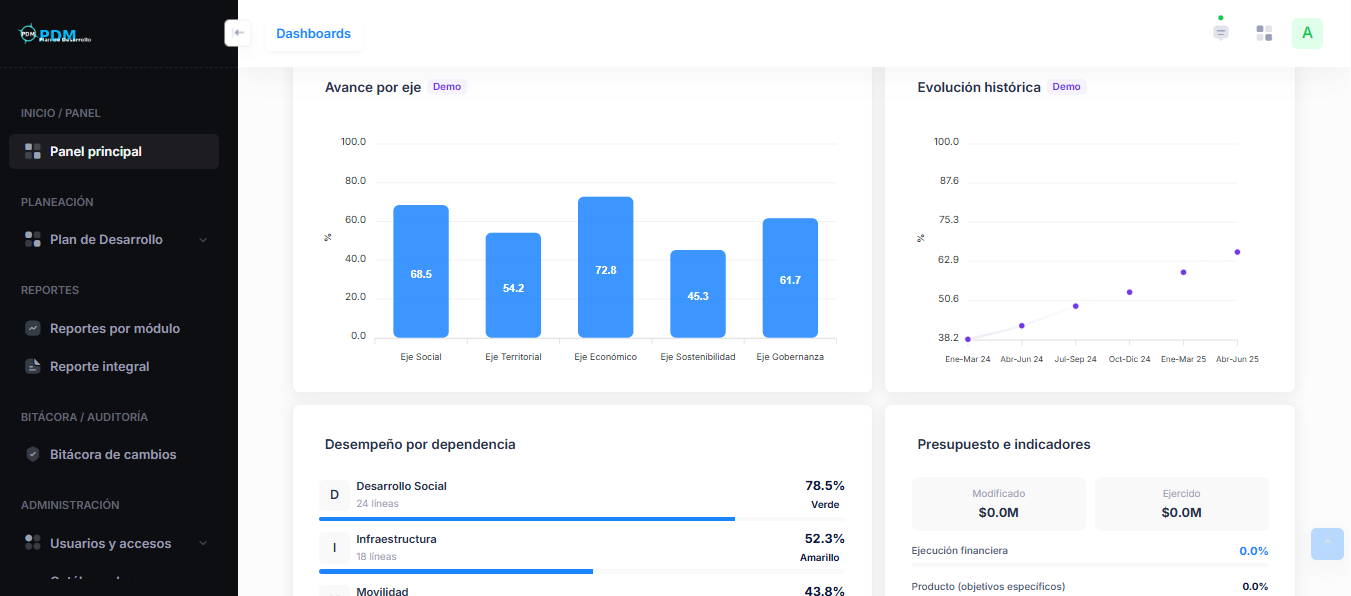
Task: Click the 43.8% value
Action: pyautogui.click(x=825, y=590)
